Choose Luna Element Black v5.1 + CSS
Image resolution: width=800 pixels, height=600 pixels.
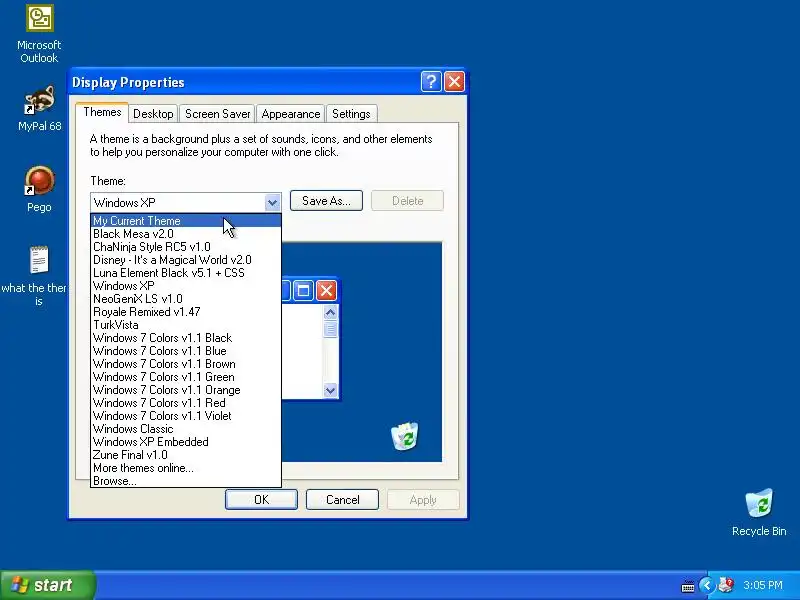pyautogui.click(x=186, y=273)
